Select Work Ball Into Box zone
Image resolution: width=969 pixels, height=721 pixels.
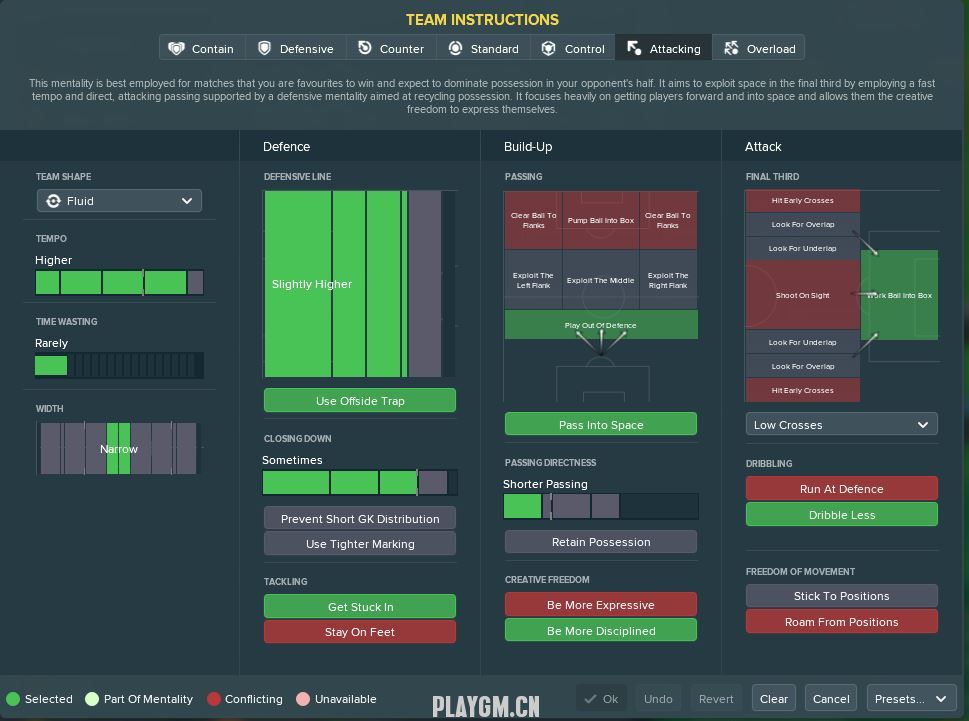tap(899, 295)
